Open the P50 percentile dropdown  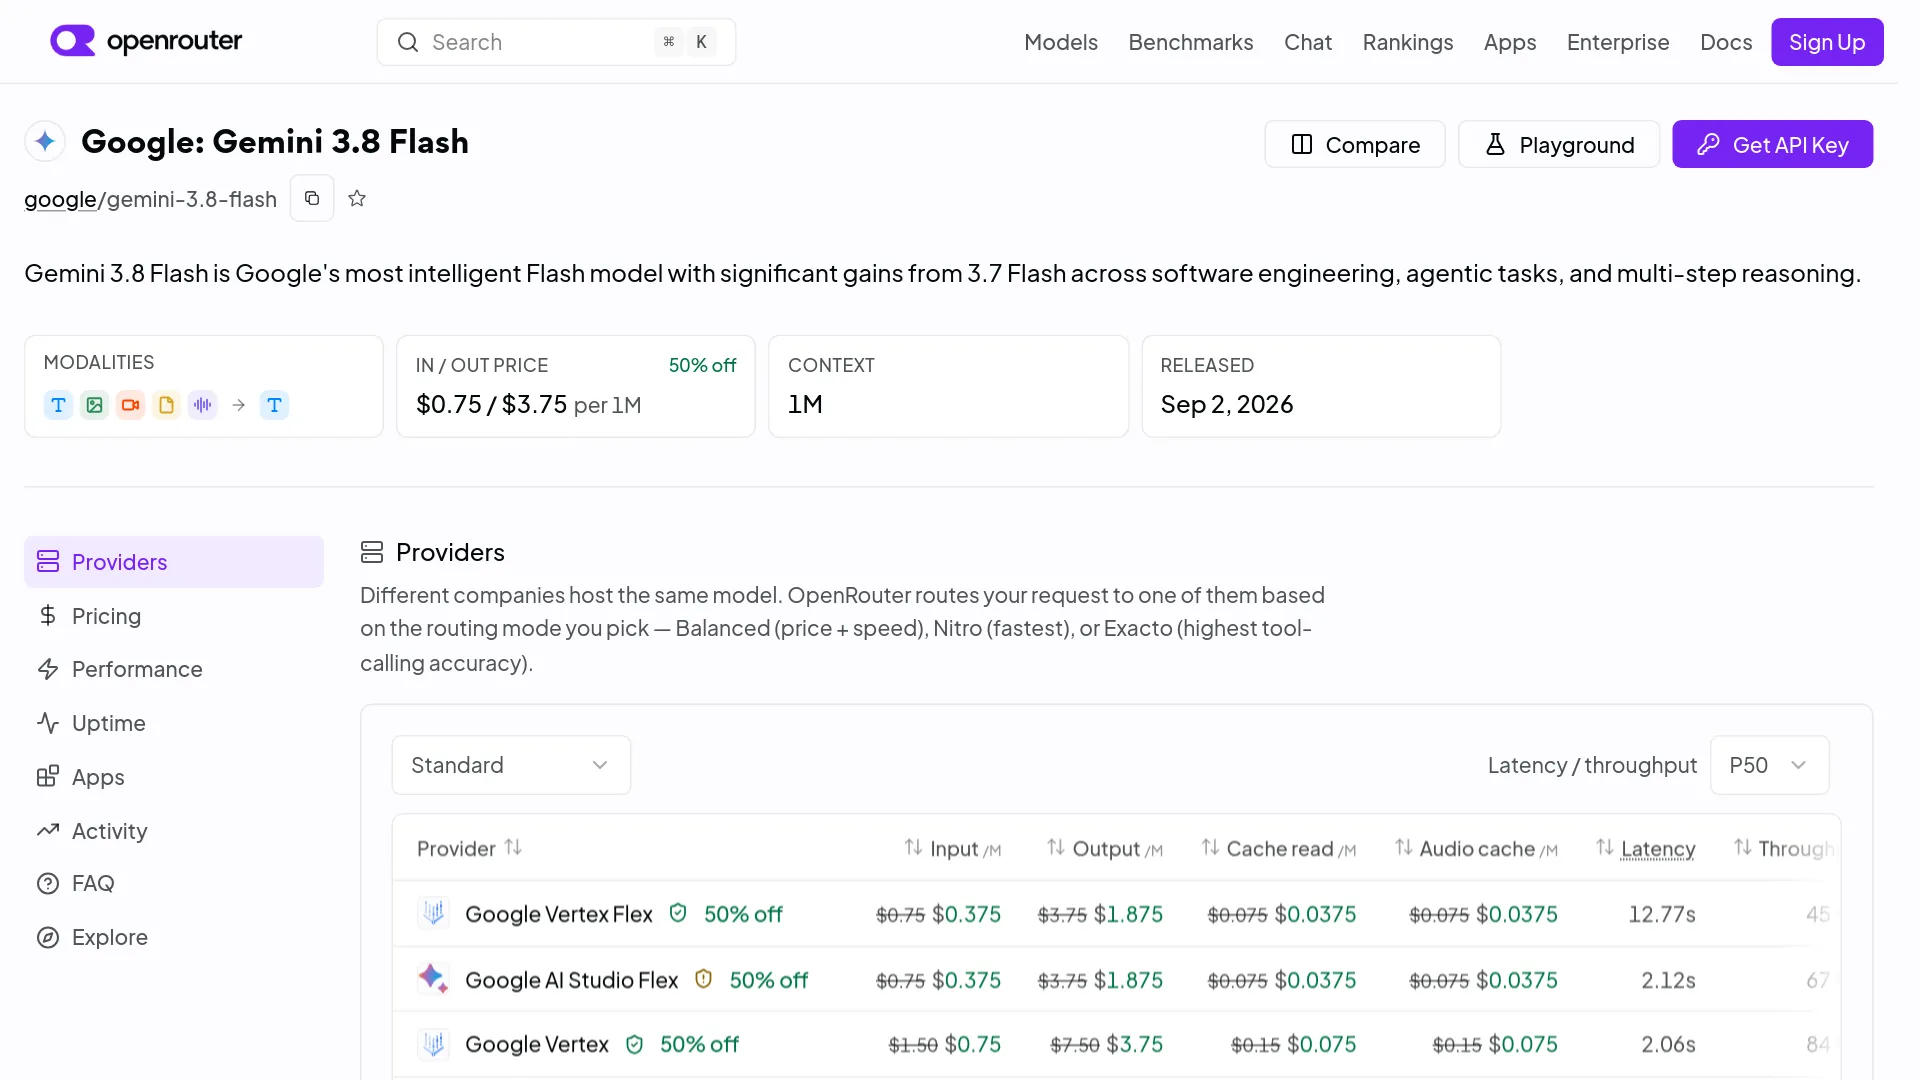click(x=1769, y=765)
